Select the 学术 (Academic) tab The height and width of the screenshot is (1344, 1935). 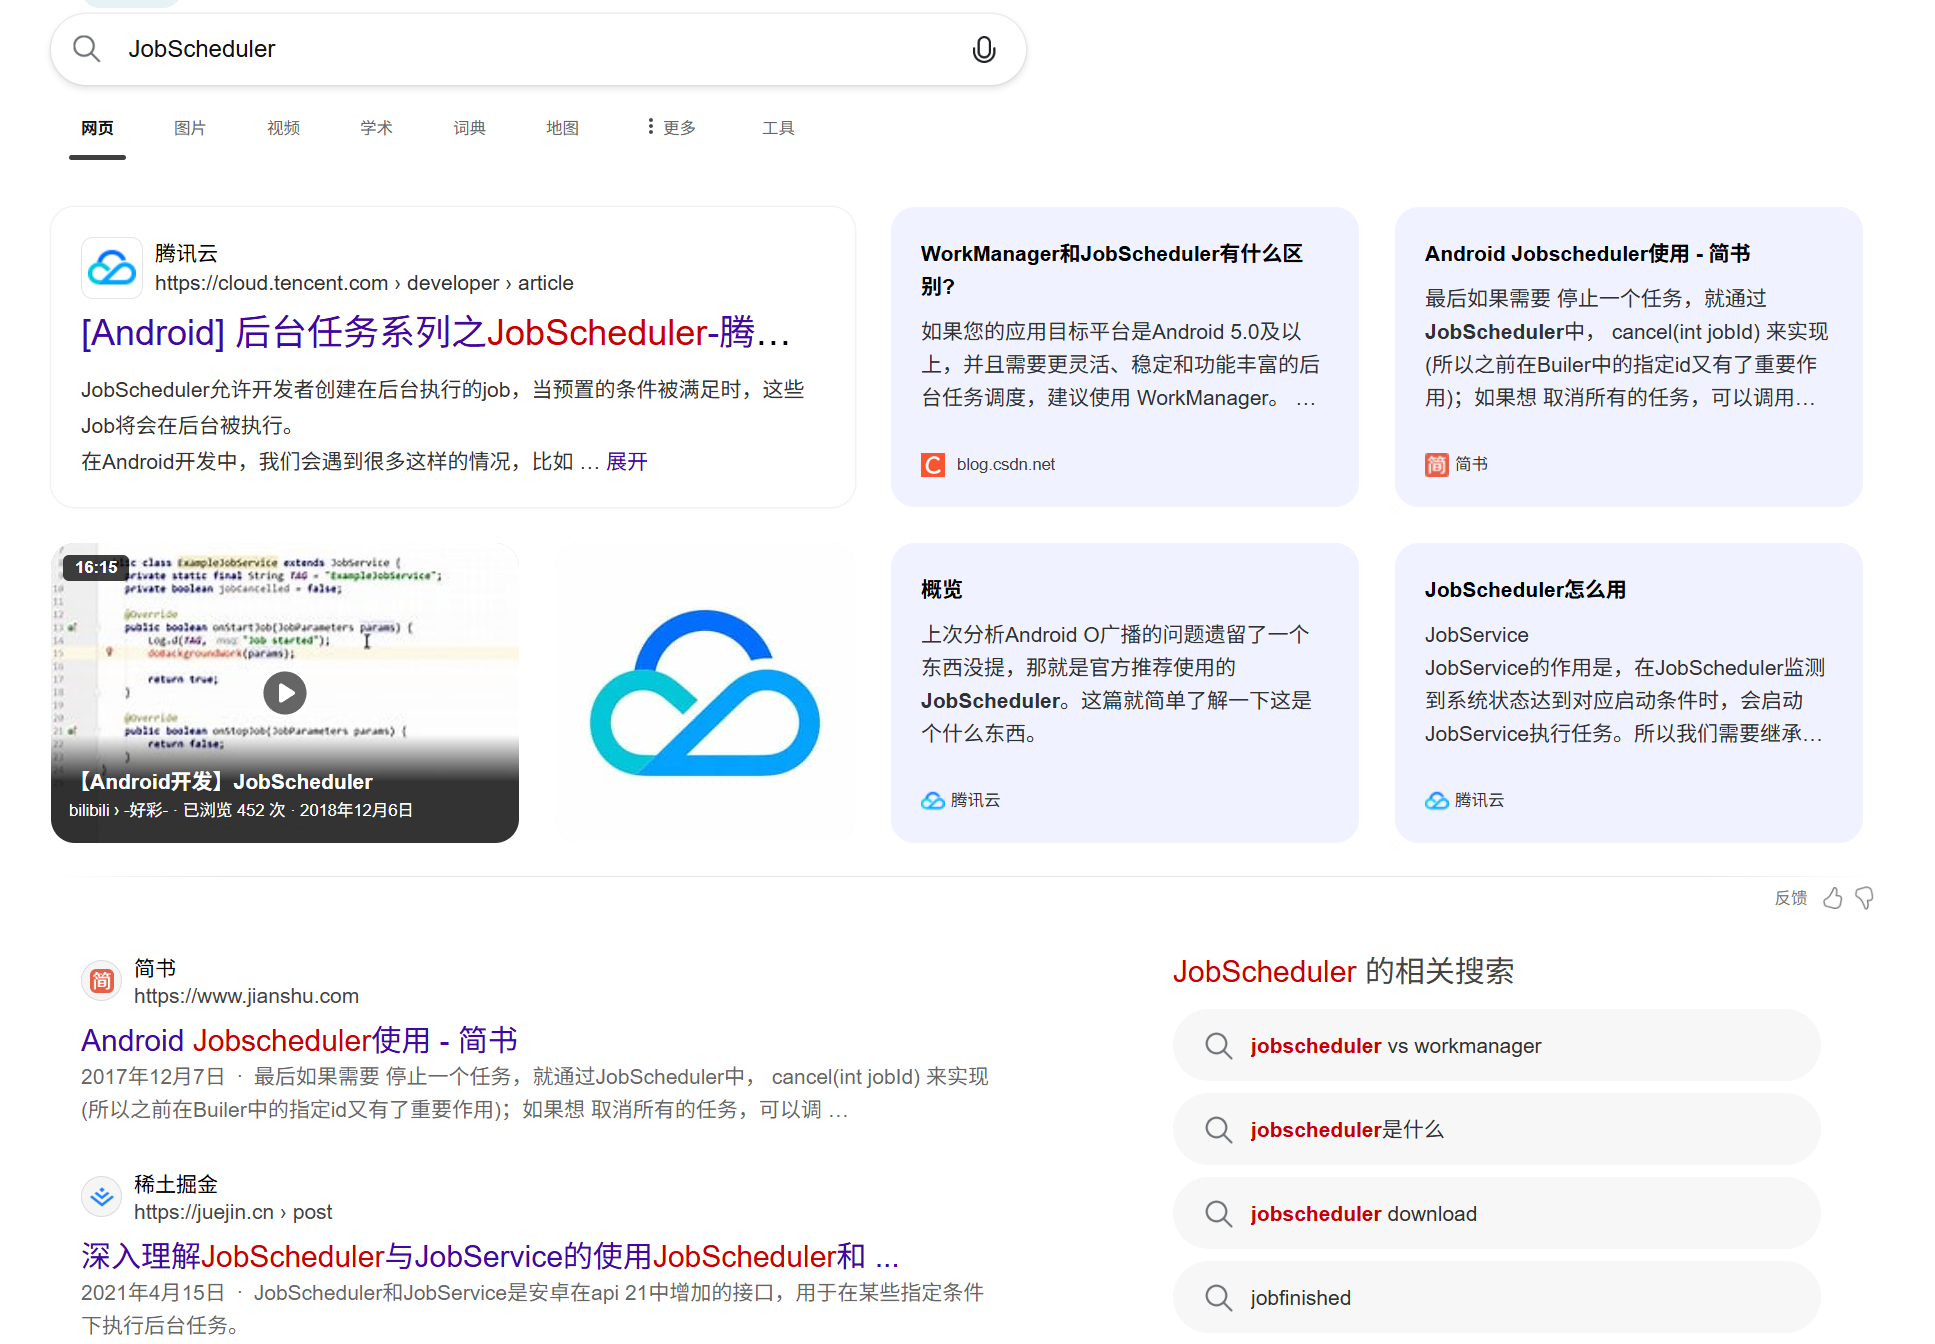(376, 128)
